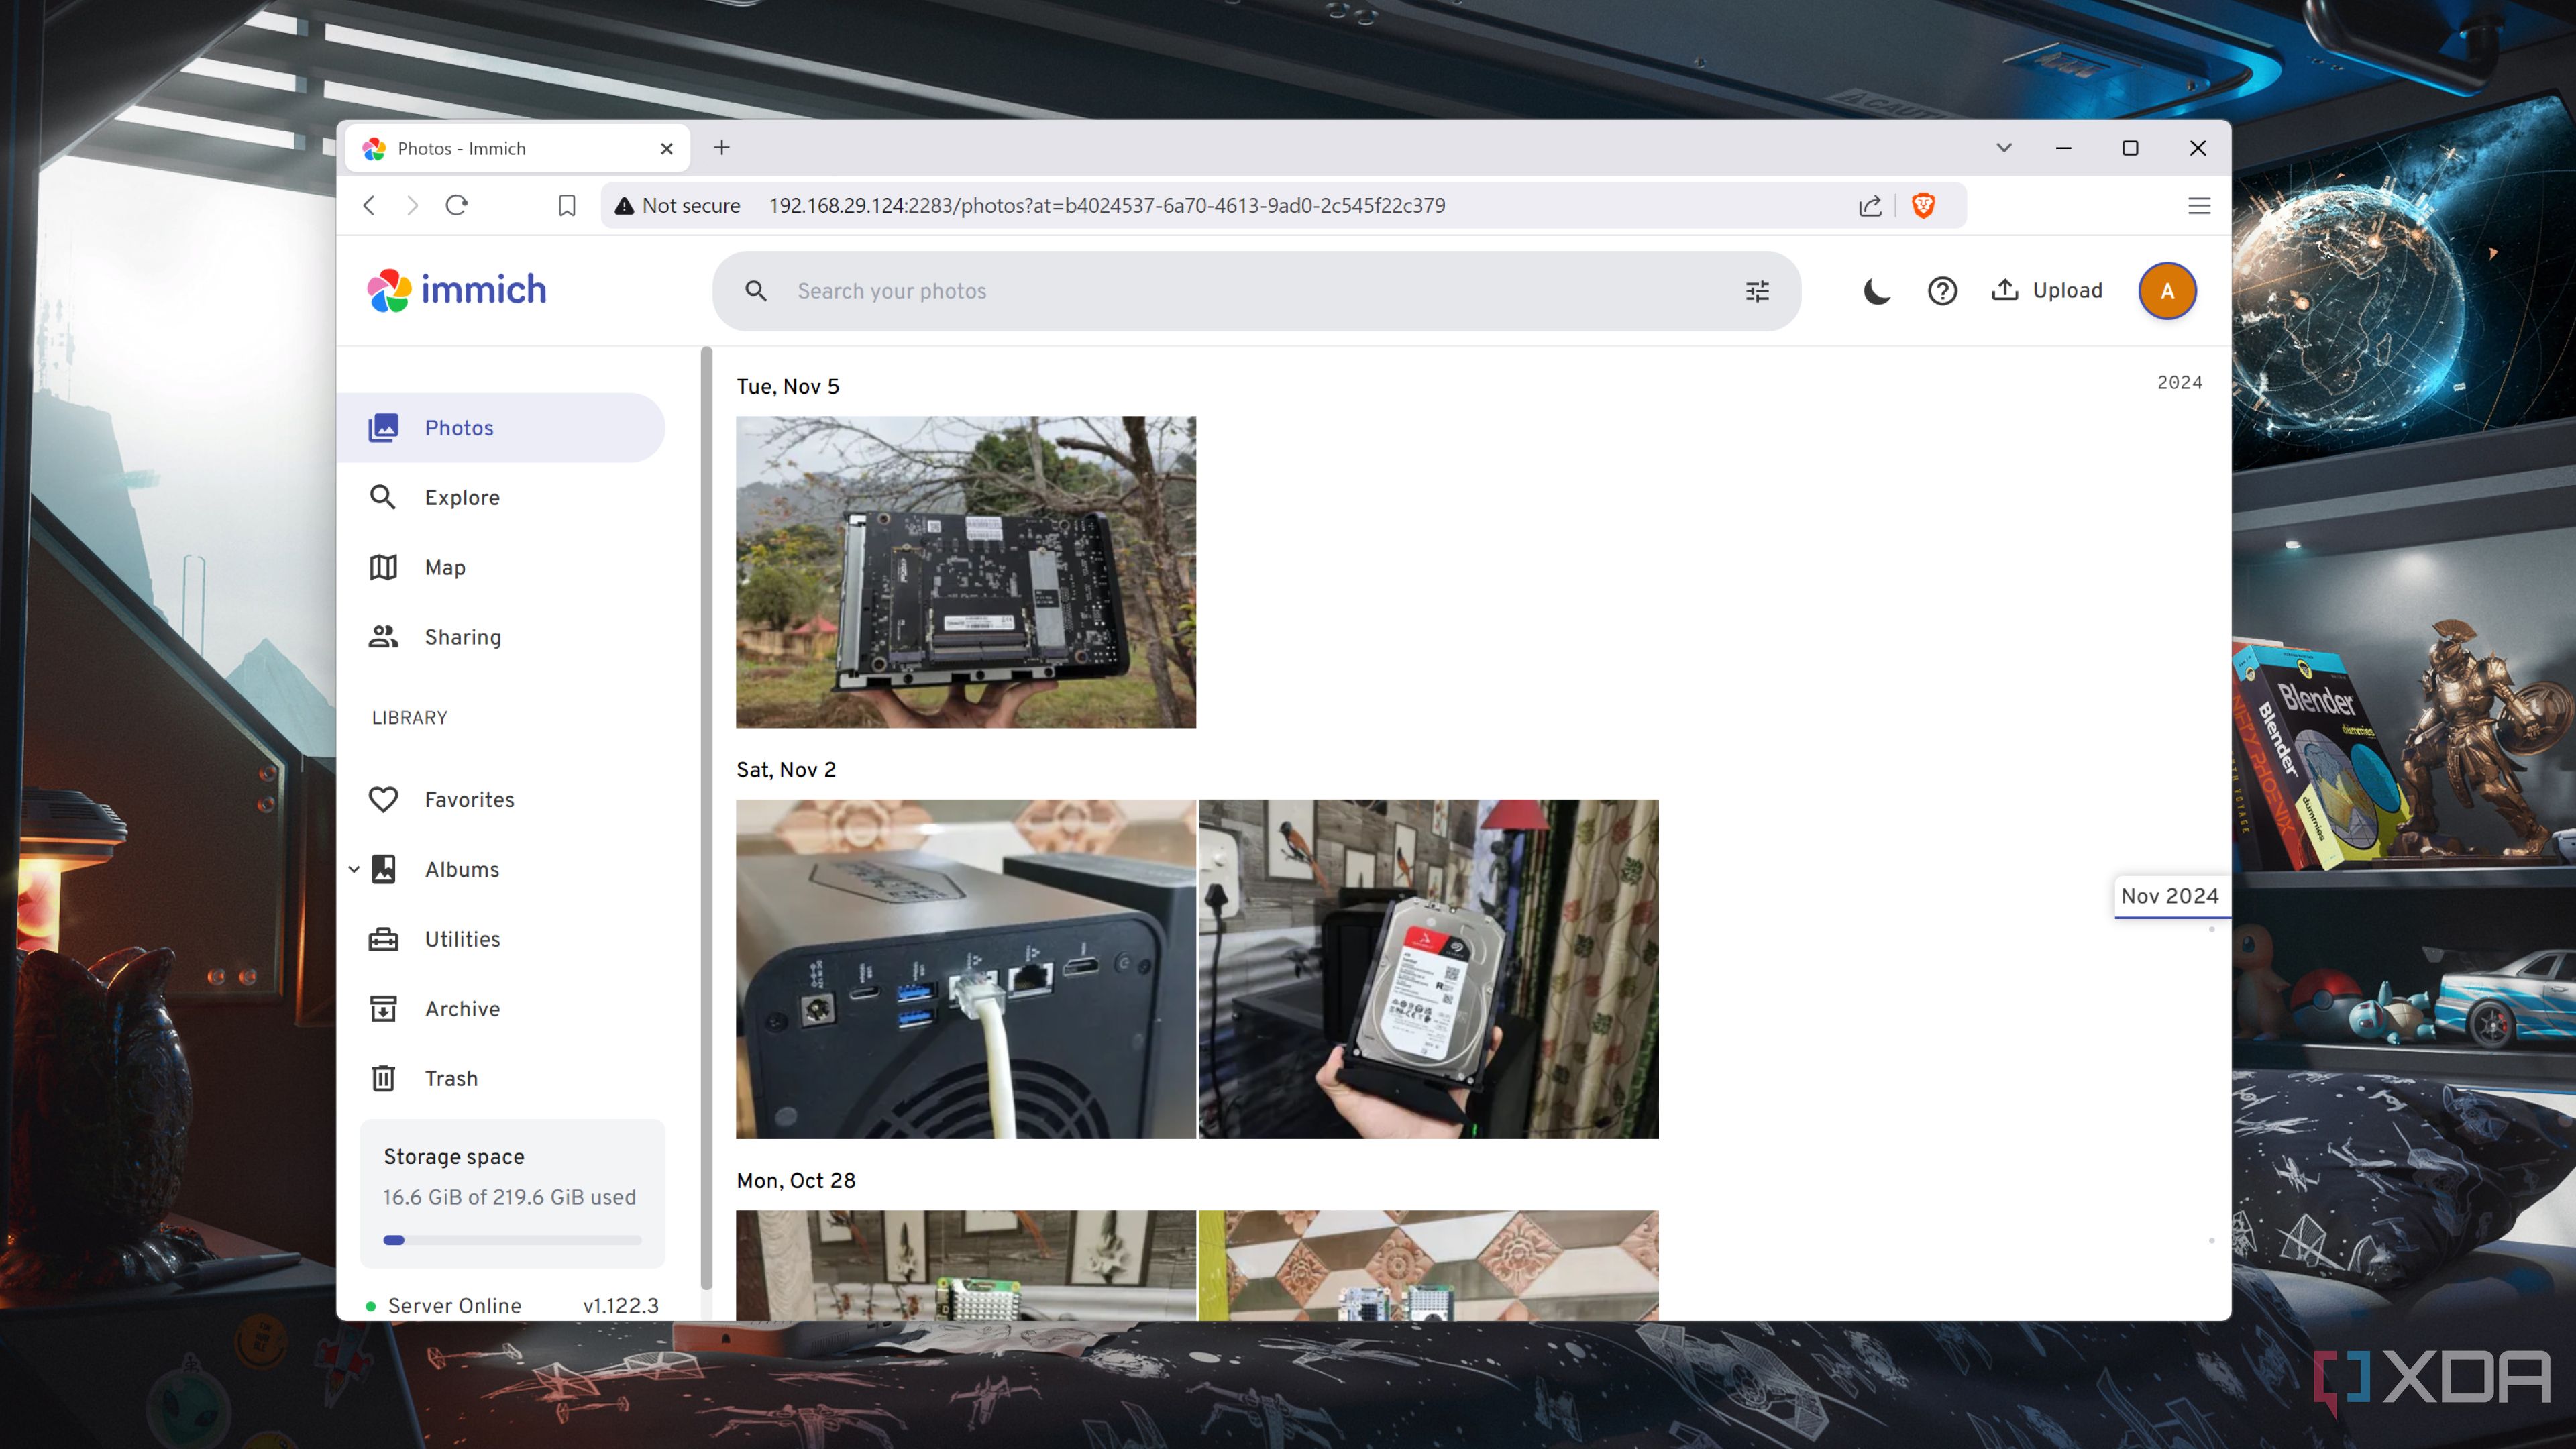The height and width of the screenshot is (1449, 2576).
Task: Open the Utilities sidebar item
Action: pos(461,939)
